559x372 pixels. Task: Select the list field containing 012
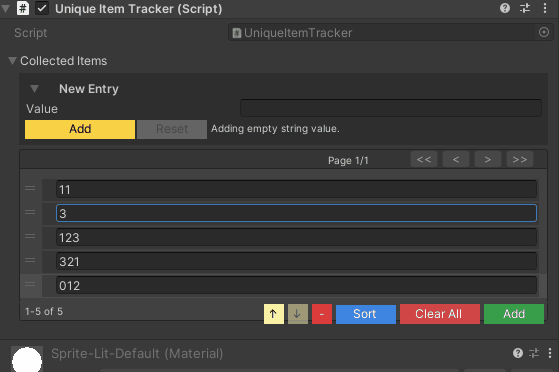296,285
